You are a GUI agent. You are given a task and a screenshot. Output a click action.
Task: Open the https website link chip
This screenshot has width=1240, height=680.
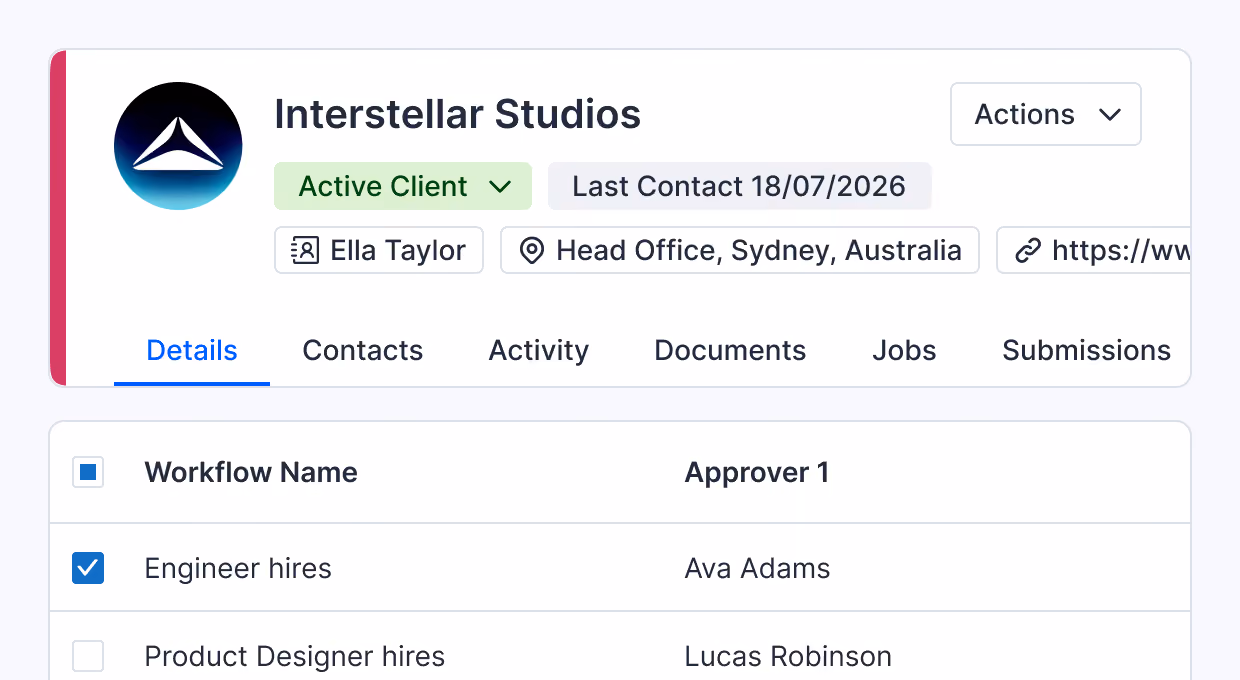pyautogui.click(x=1093, y=250)
